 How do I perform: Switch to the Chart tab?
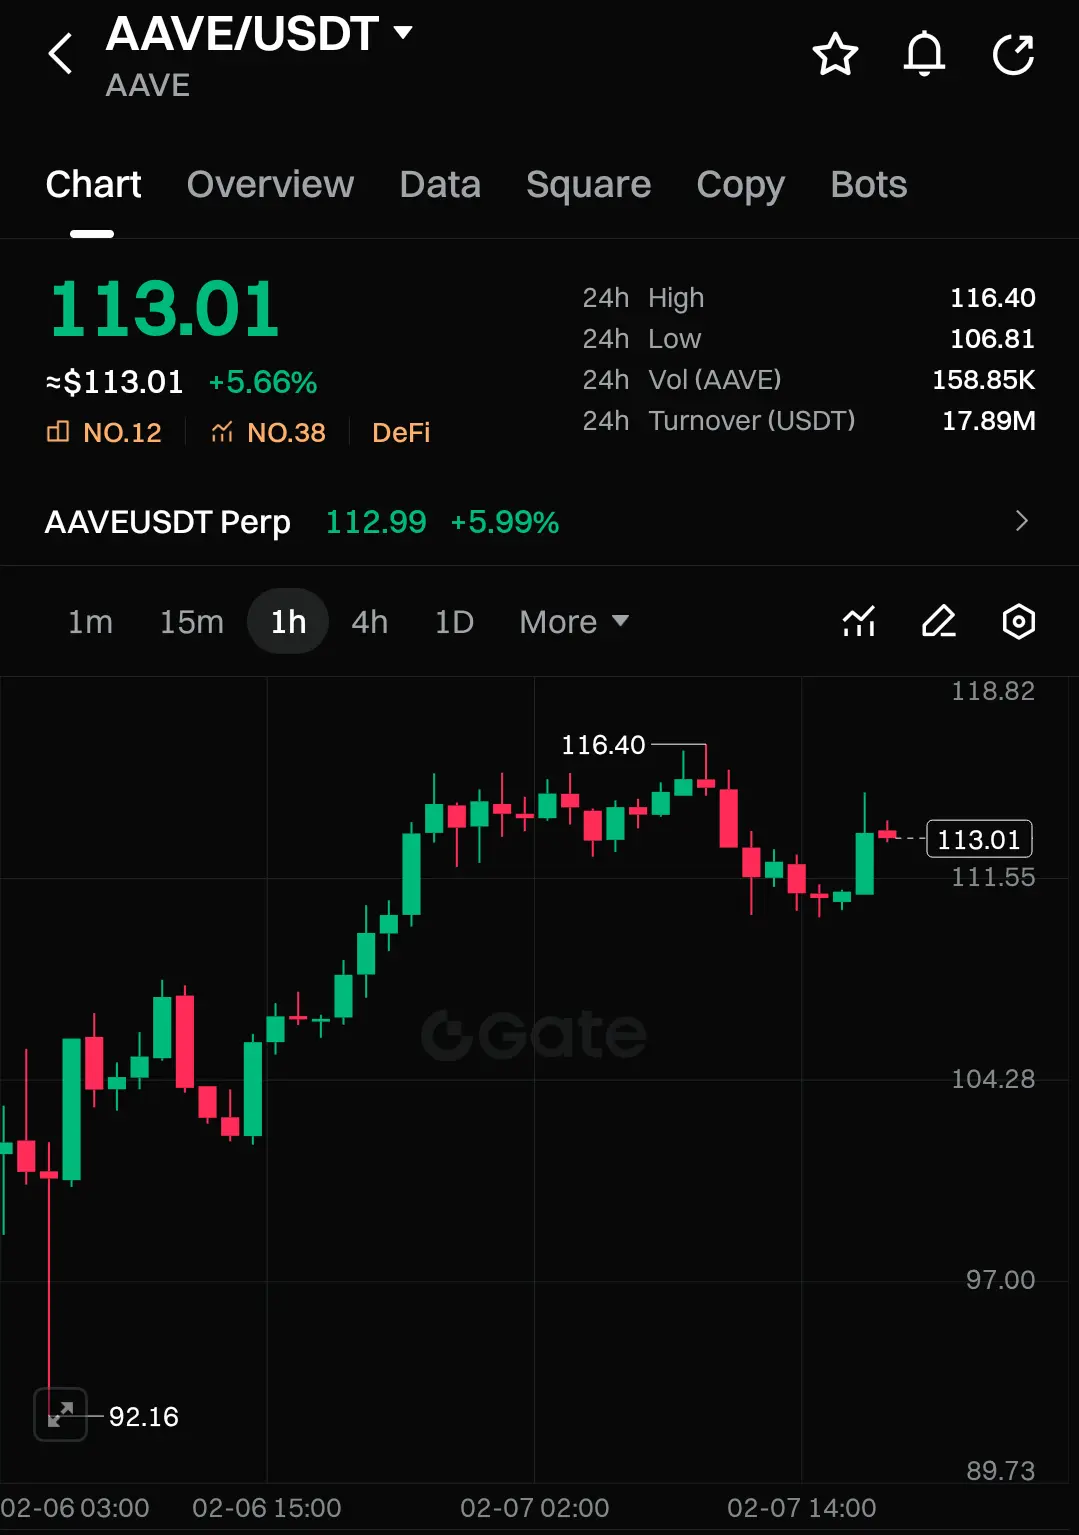click(93, 185)
